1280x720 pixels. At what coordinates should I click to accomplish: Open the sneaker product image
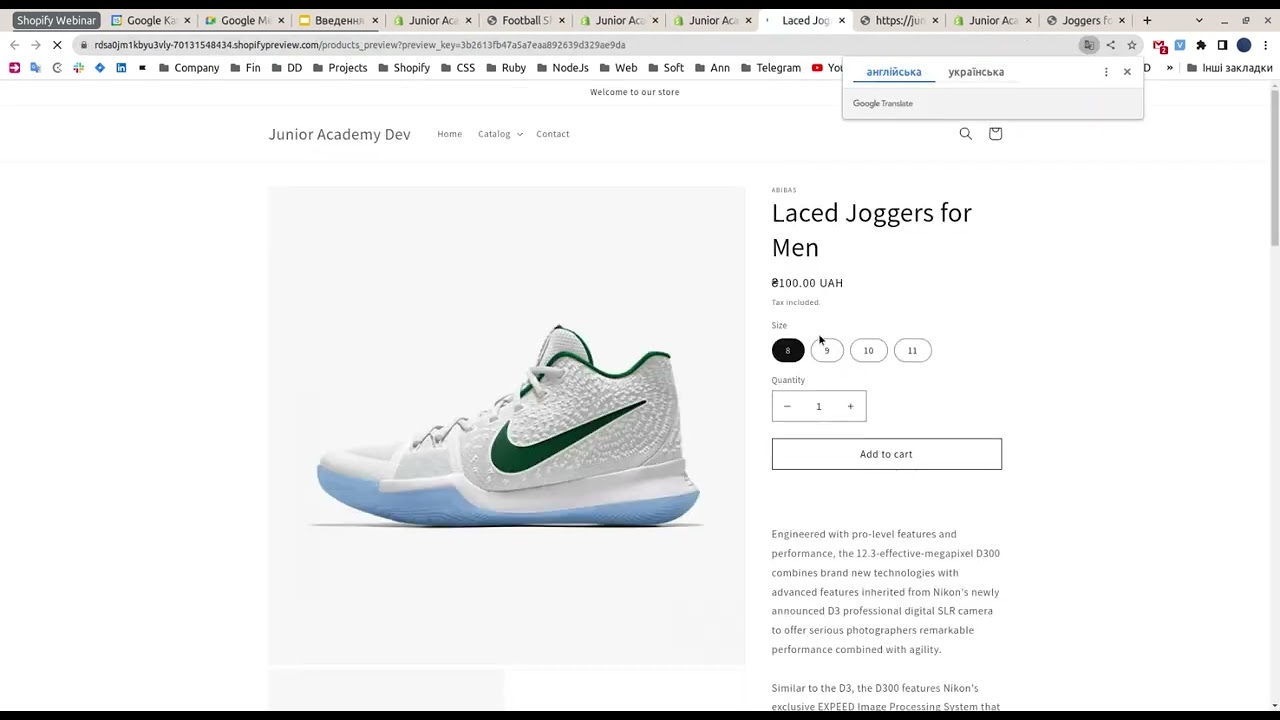(506, 425)
